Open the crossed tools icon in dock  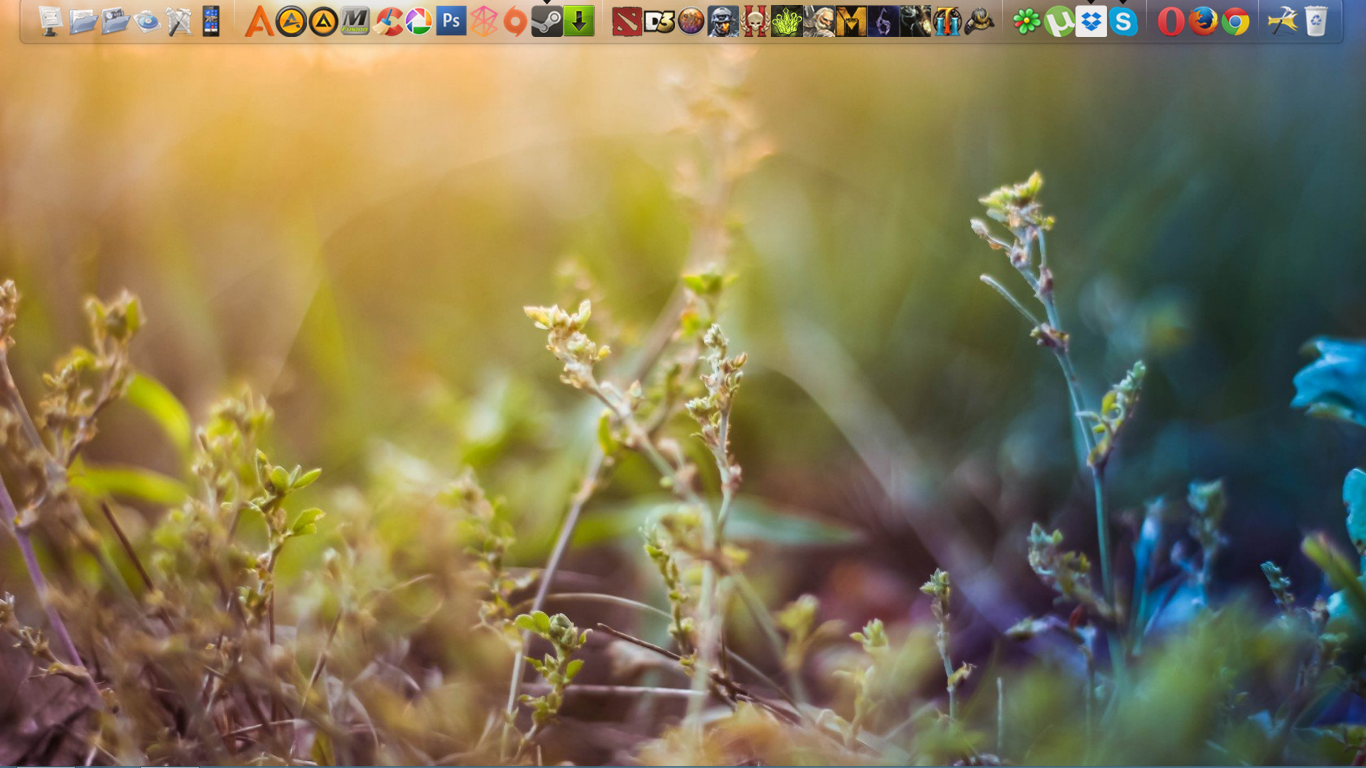point(179,21)
